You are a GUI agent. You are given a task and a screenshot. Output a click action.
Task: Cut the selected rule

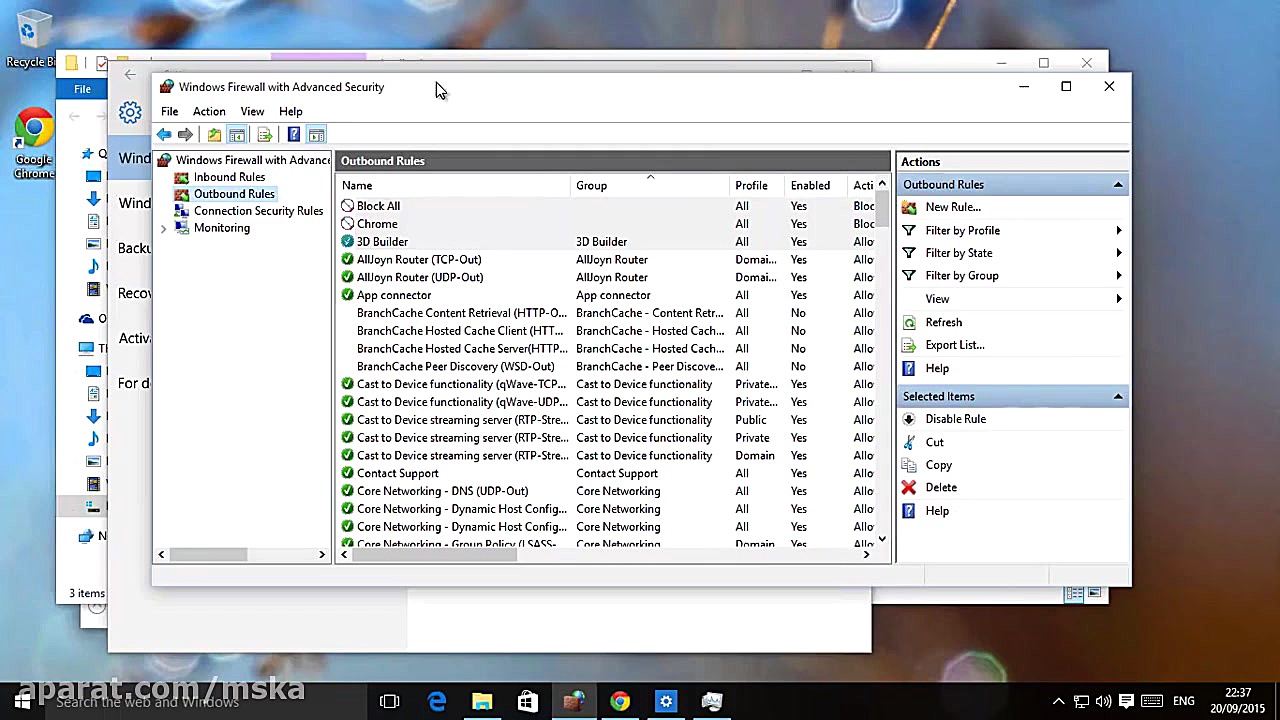934,442
